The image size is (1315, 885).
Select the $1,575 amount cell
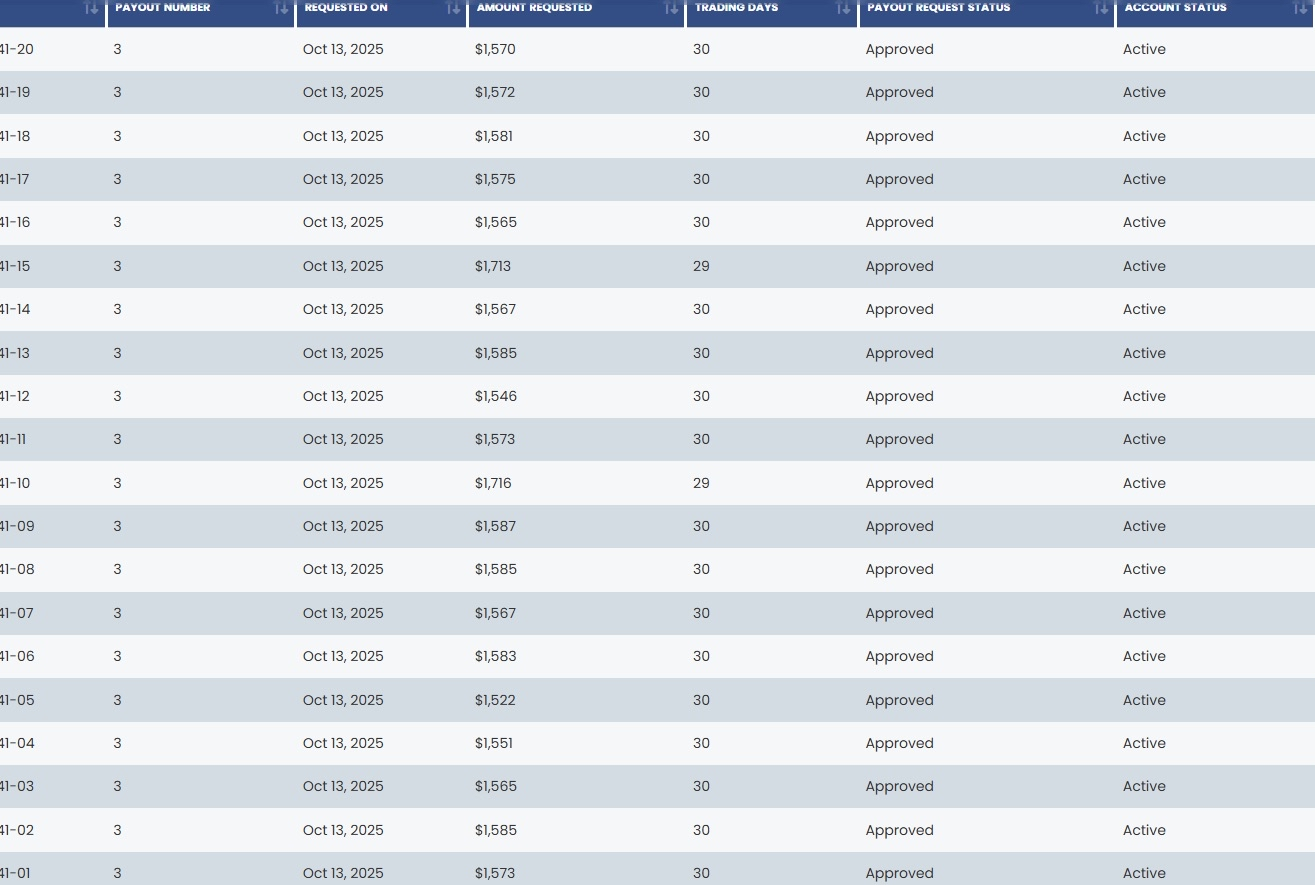coord(495,179)
